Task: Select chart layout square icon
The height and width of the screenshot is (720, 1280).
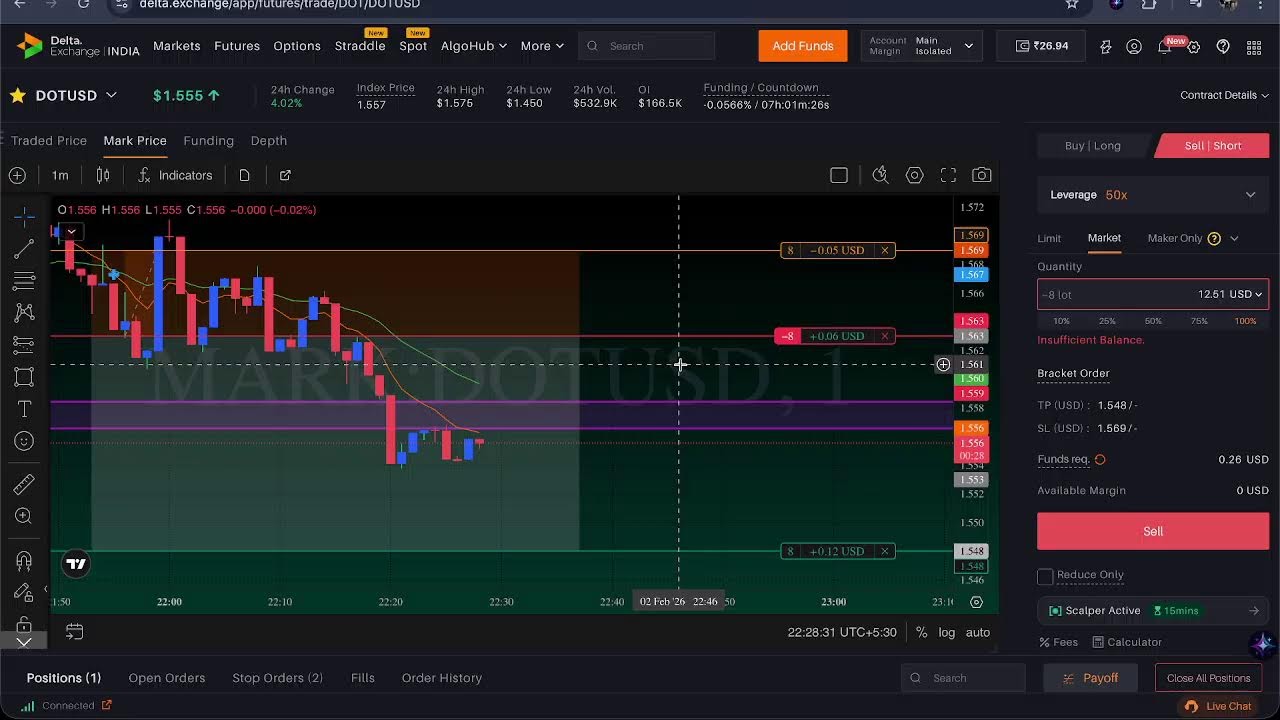Action: coord(839,175)
